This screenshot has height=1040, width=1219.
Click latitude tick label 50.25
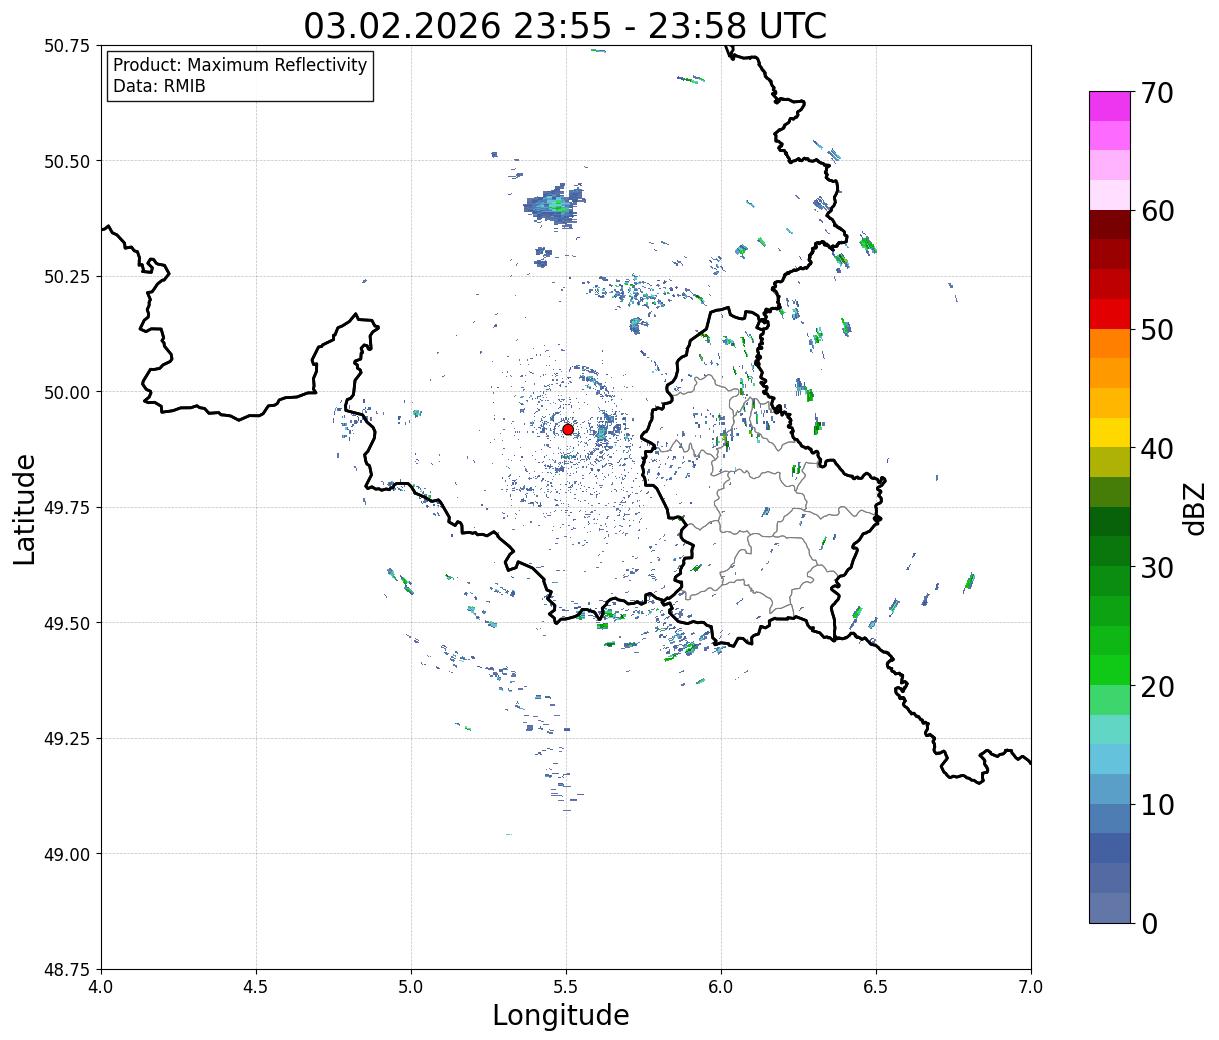point(67,277)
